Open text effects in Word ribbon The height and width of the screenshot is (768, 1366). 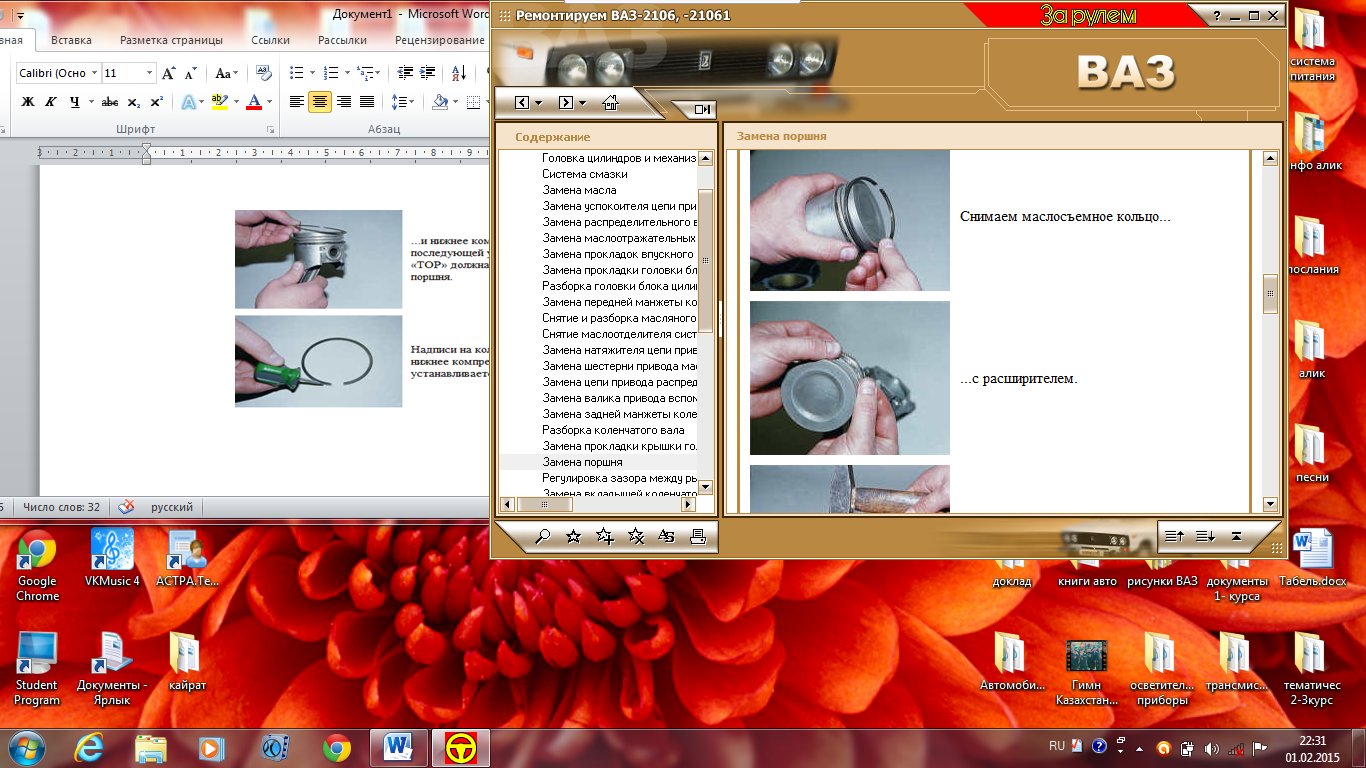pos(188,102)
